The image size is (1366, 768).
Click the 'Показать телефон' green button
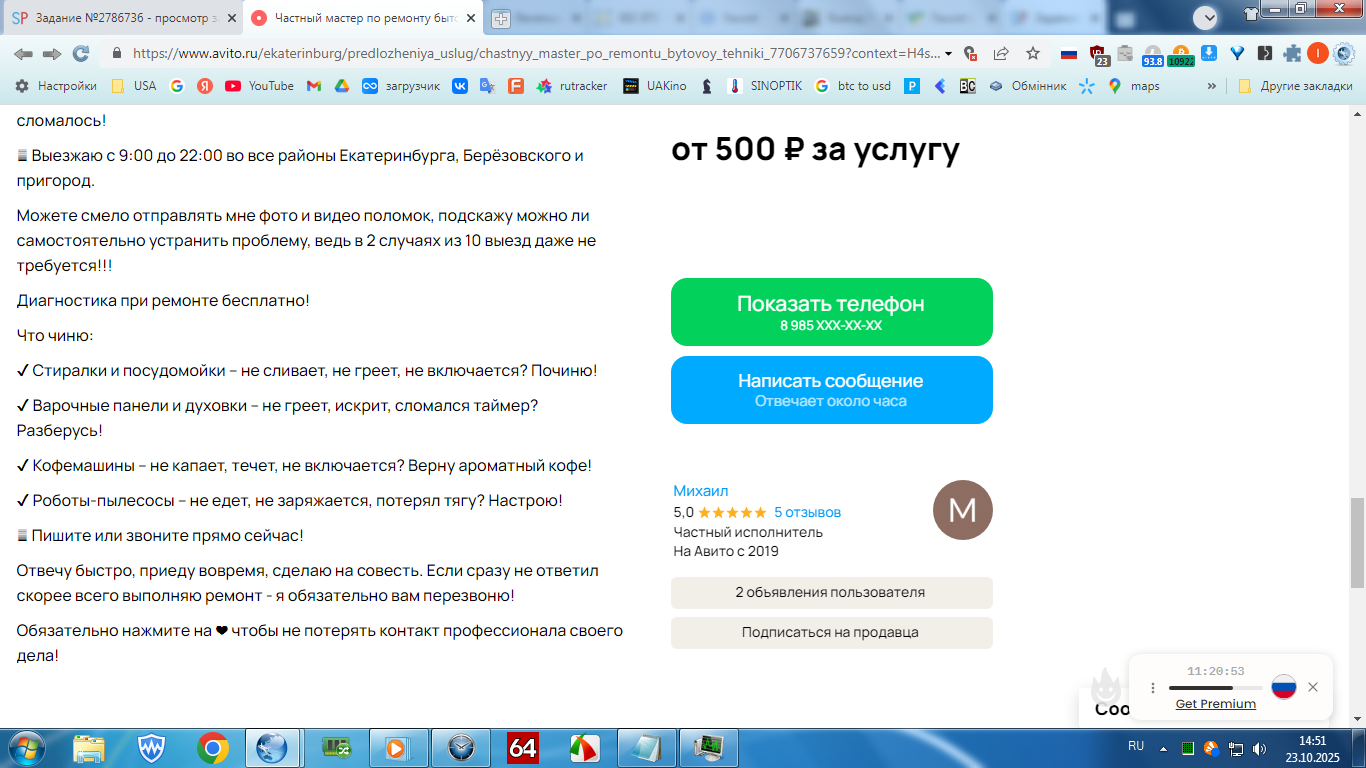tap(832, 312)
